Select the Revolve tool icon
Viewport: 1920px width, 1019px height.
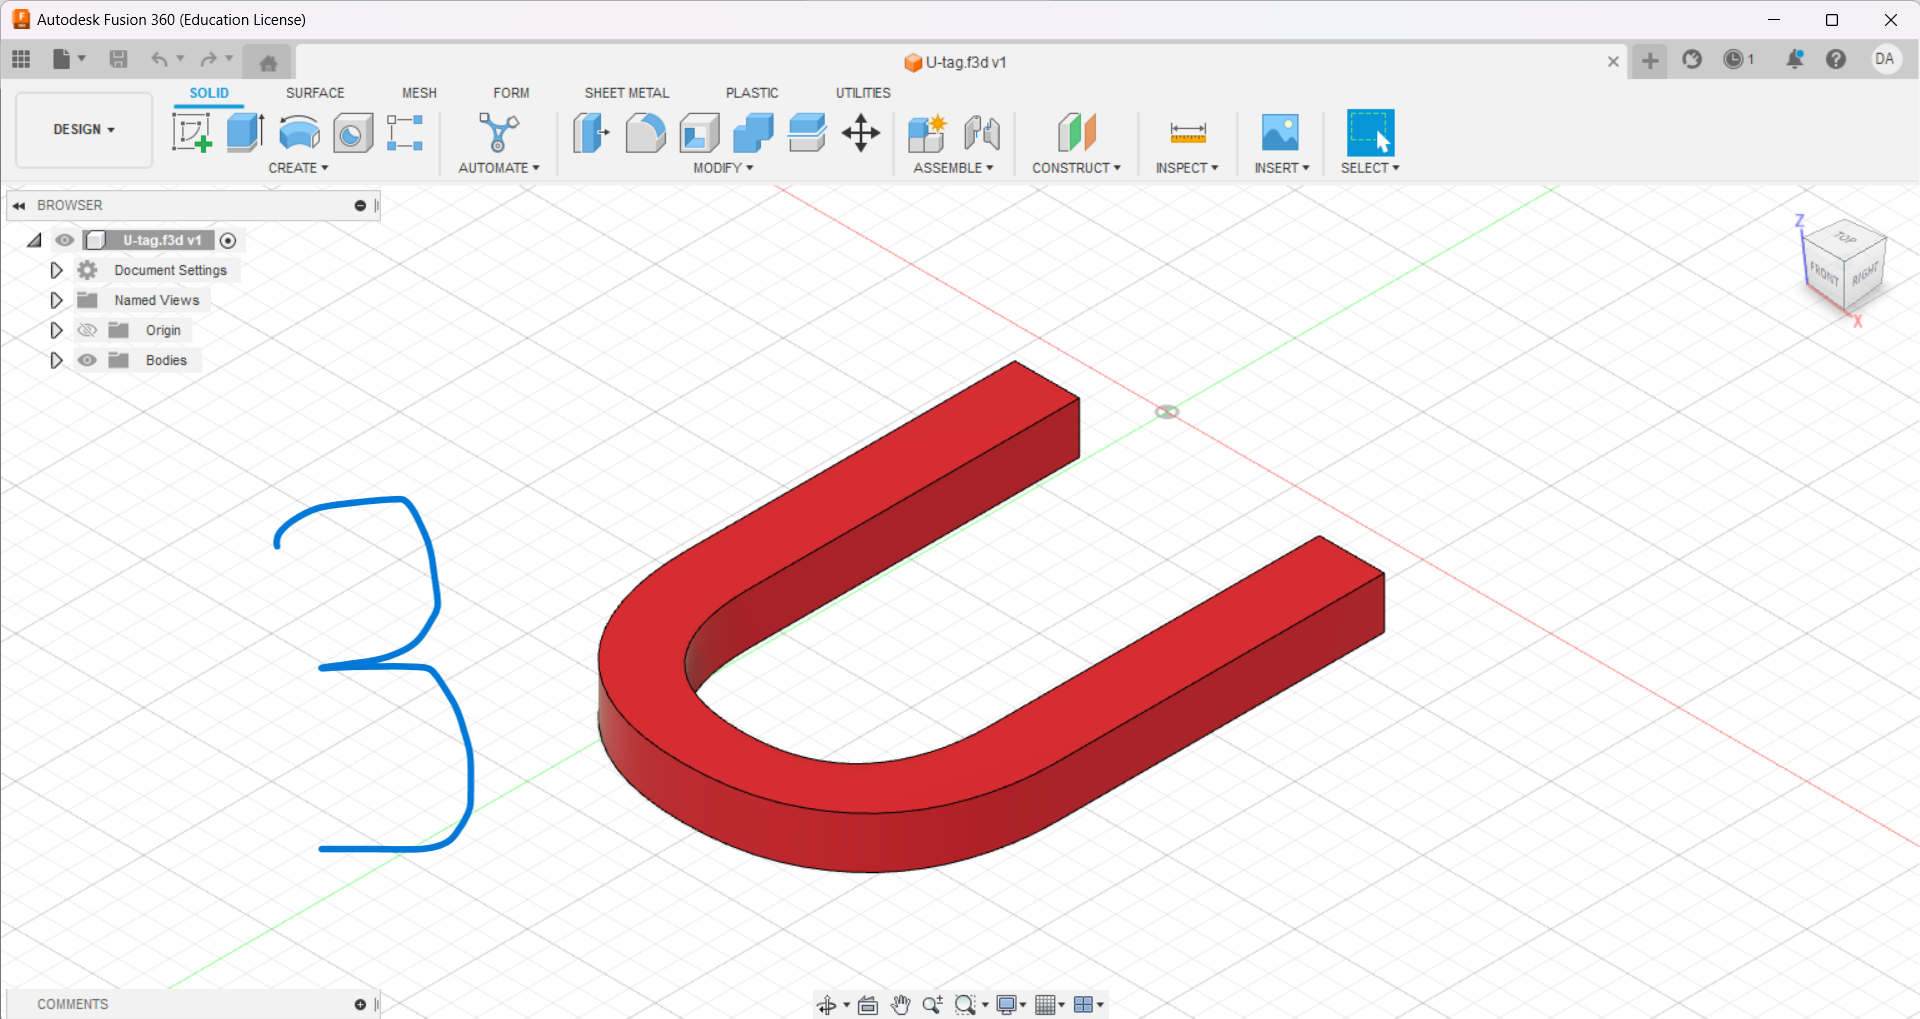point(299,132)
